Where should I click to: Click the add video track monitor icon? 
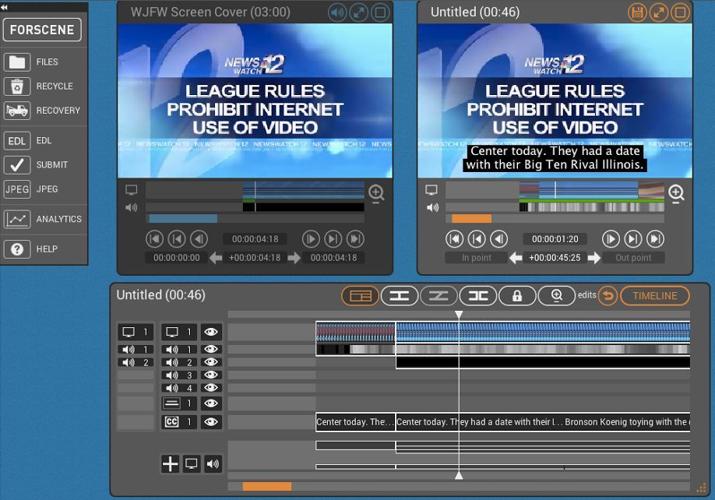point(192,464)
